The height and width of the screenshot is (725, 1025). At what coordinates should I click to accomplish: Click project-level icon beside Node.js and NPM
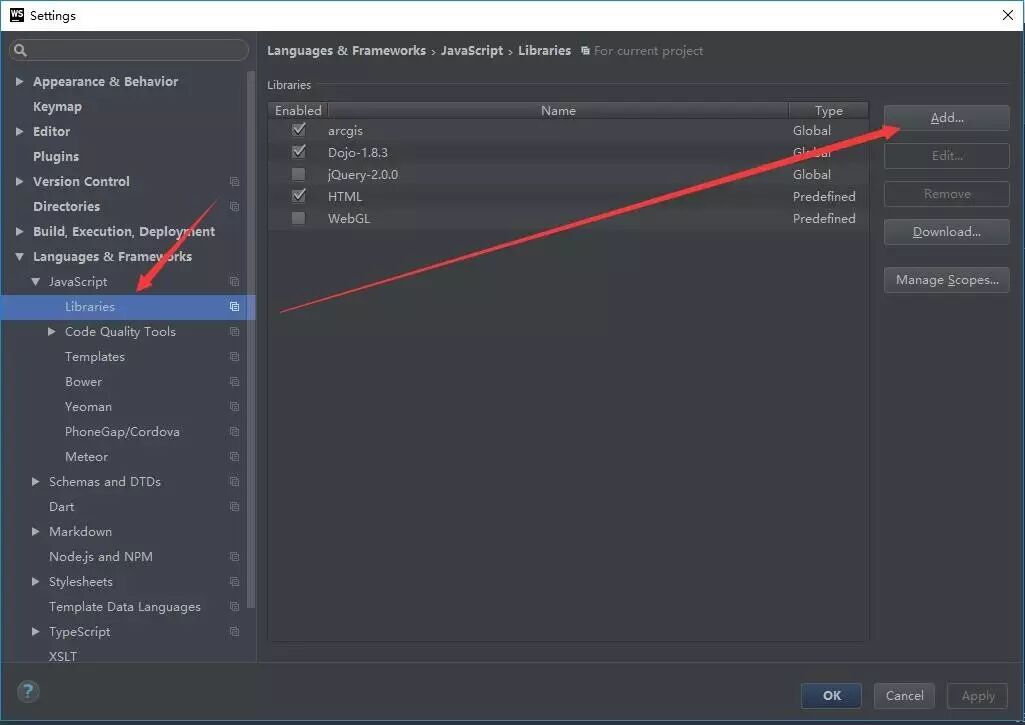click(234, 557)
